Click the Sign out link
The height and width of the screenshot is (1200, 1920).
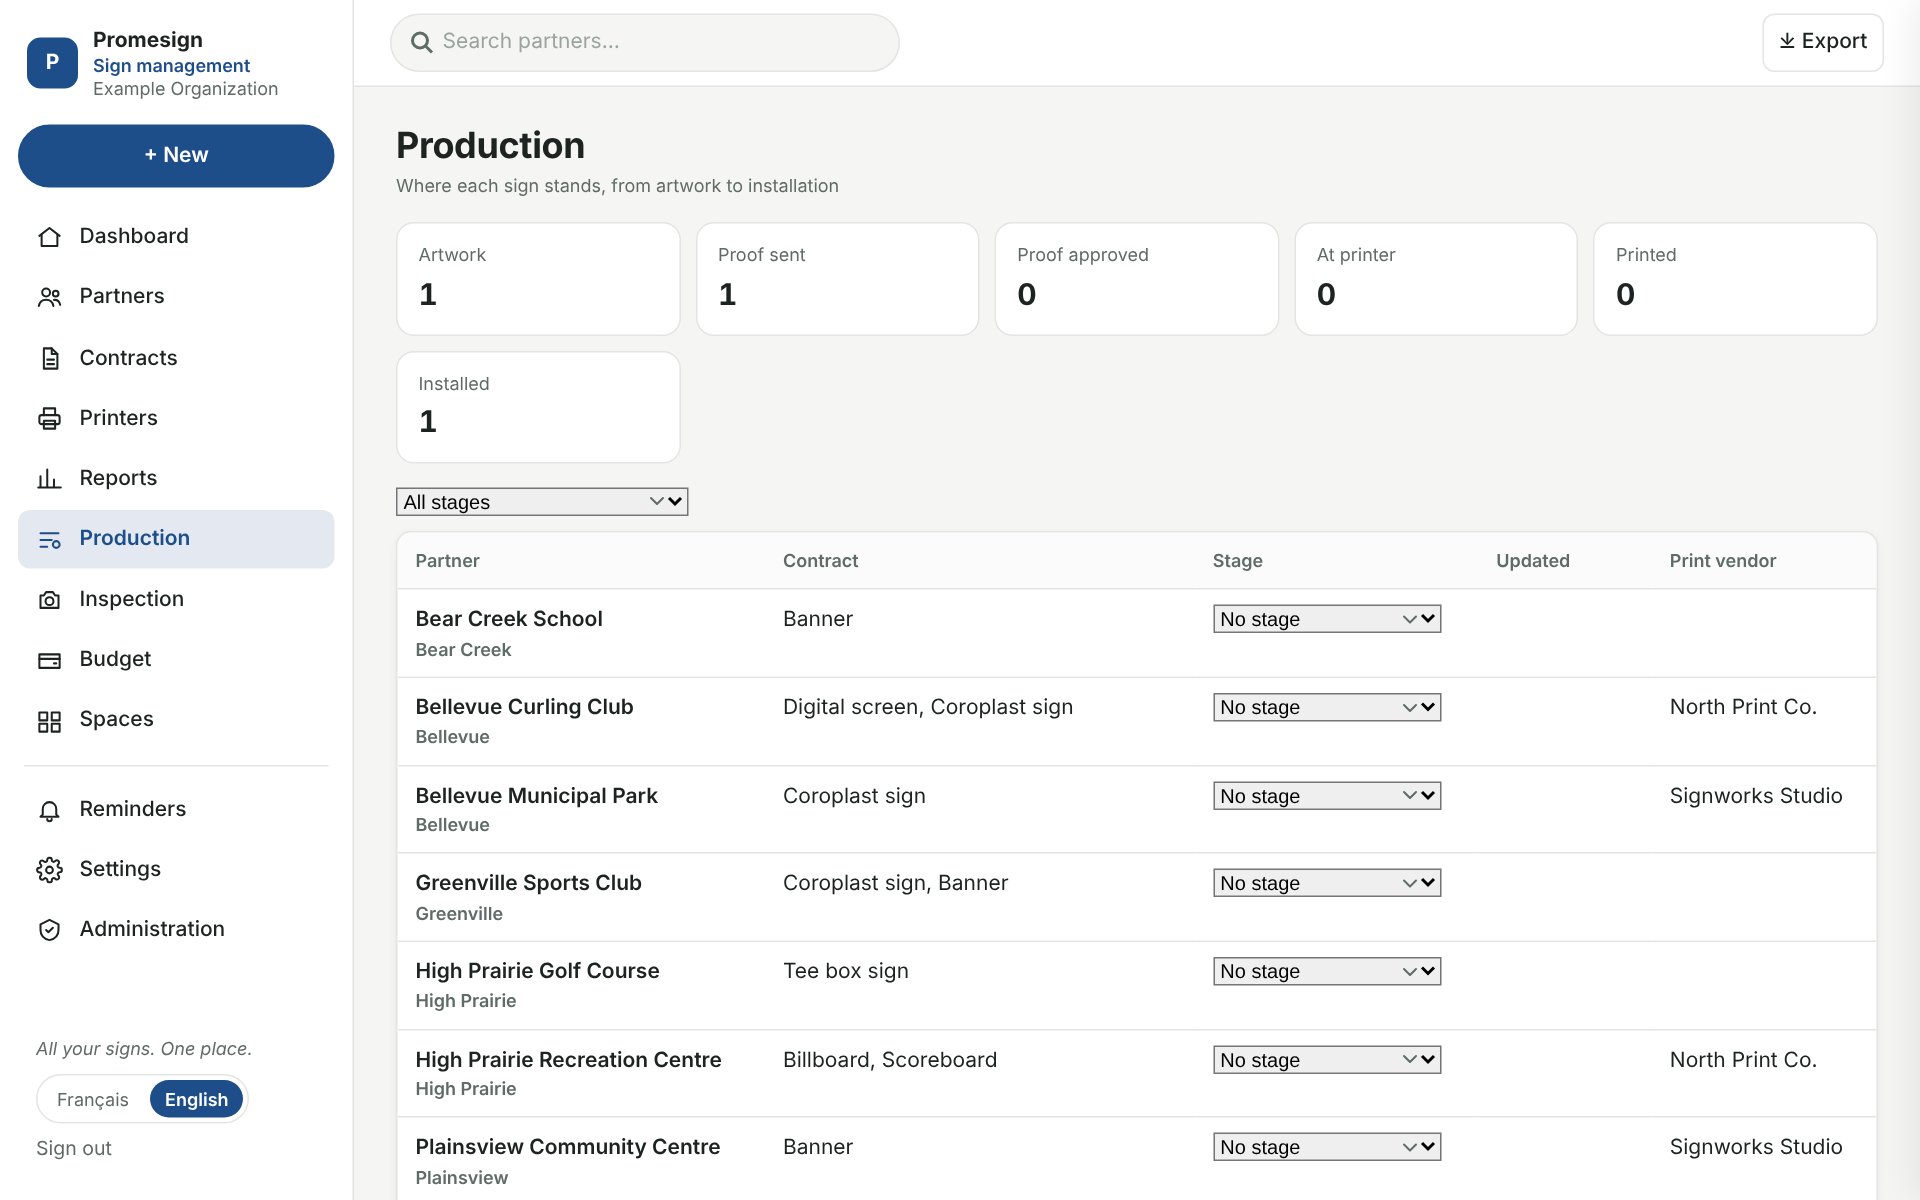74,1149
